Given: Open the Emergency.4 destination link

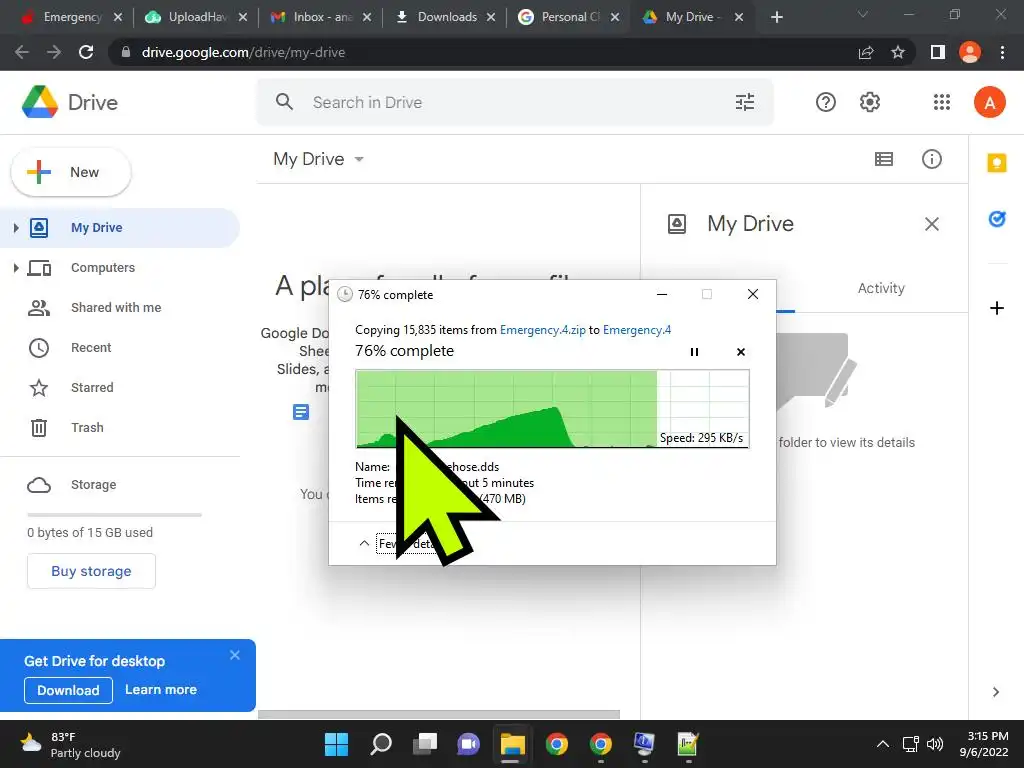Looking at the screenshot, I should (x=637, y=330).
